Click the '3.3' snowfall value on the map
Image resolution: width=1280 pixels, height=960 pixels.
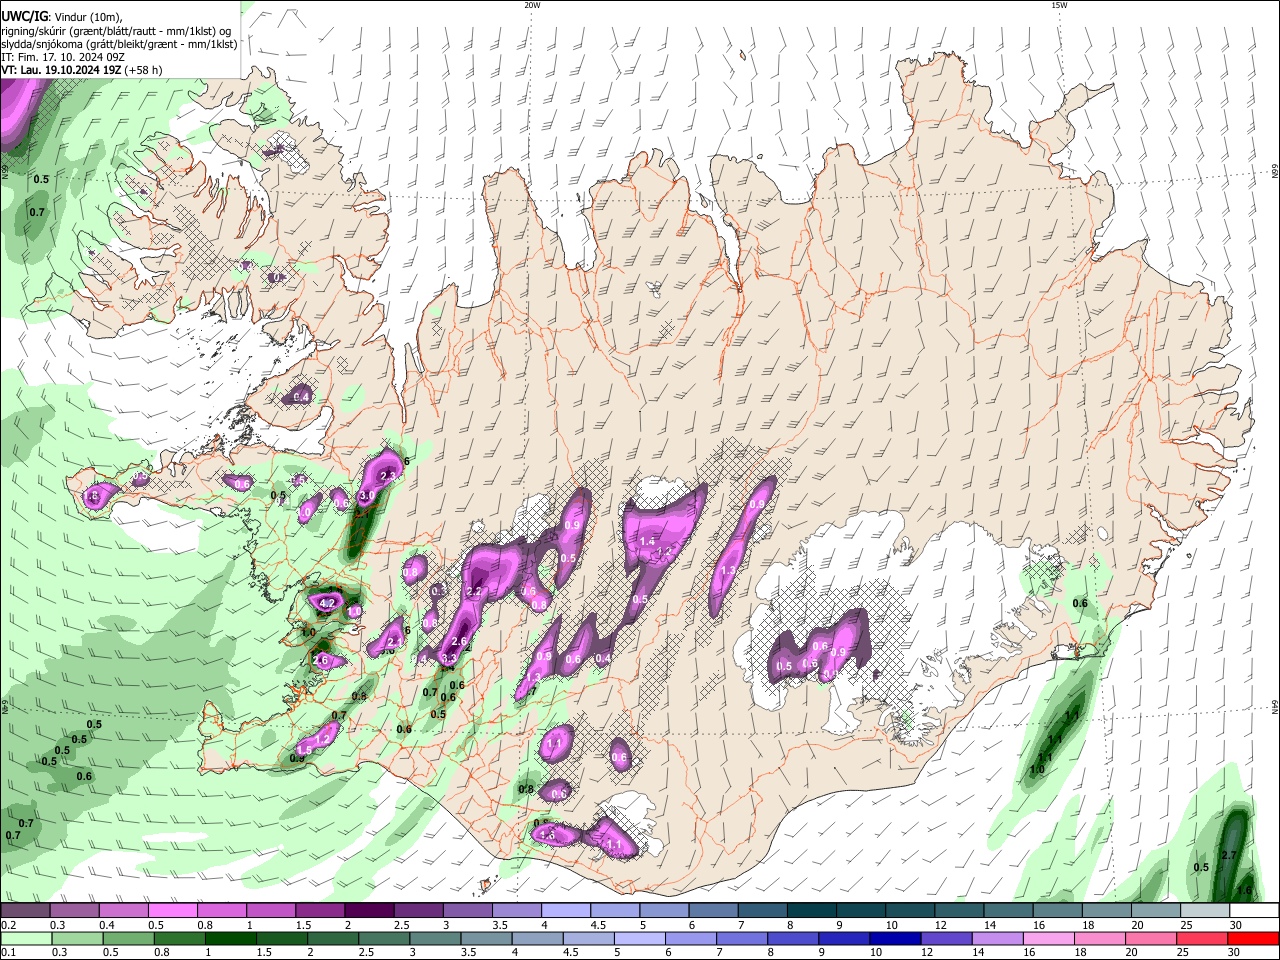pos(447,658)
